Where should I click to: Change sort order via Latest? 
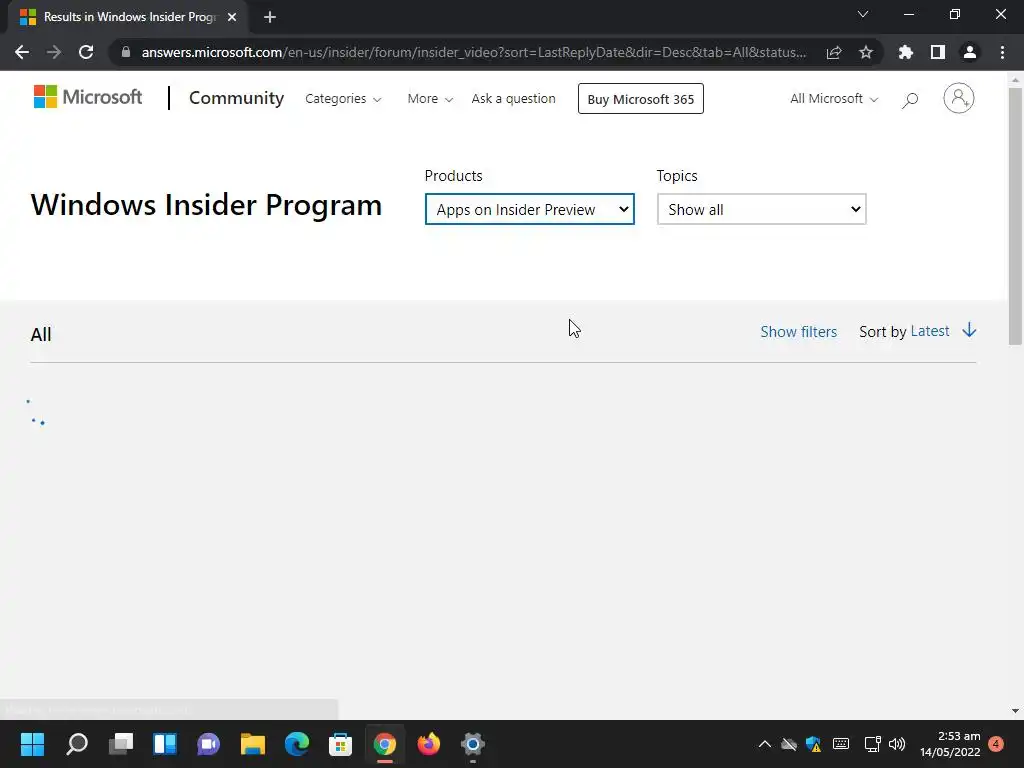coord(930,331)
